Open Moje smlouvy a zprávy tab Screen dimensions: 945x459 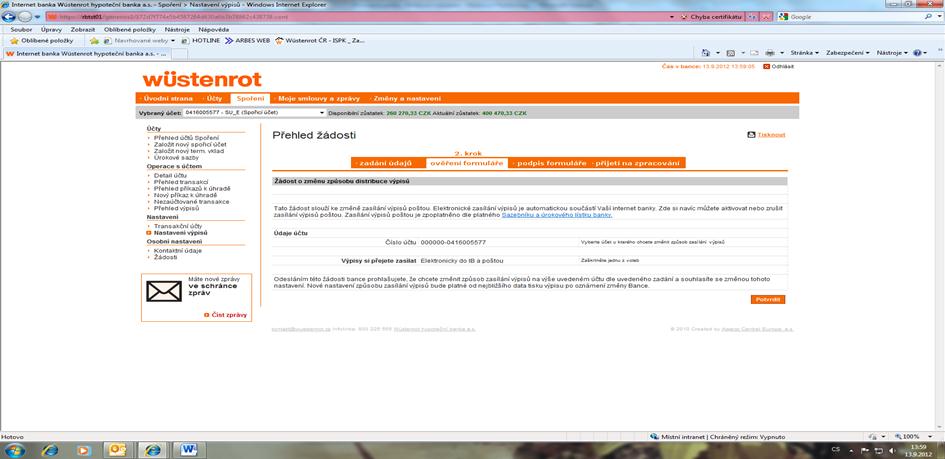pos(318,98)
